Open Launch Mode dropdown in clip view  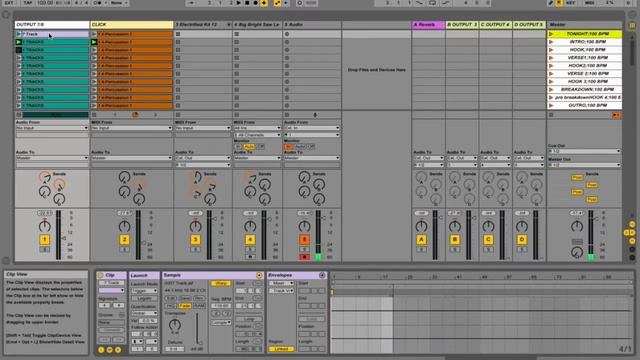(144, 291)
